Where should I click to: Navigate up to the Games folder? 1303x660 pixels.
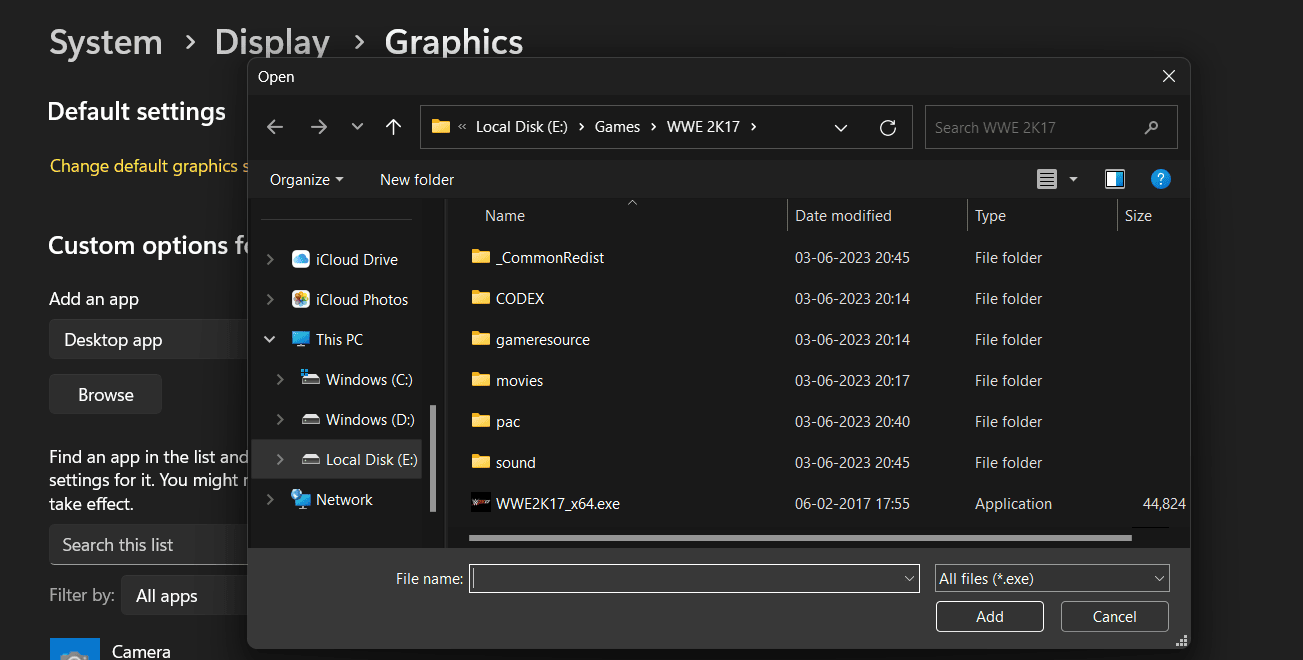[393, 127]
